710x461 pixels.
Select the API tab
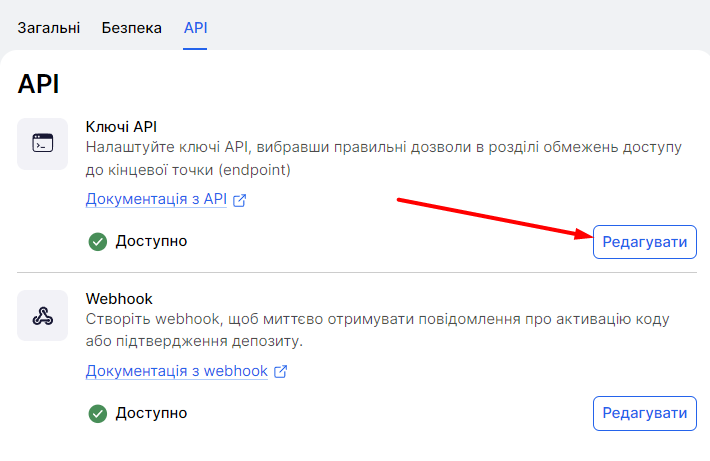click(x=195, y=27)
